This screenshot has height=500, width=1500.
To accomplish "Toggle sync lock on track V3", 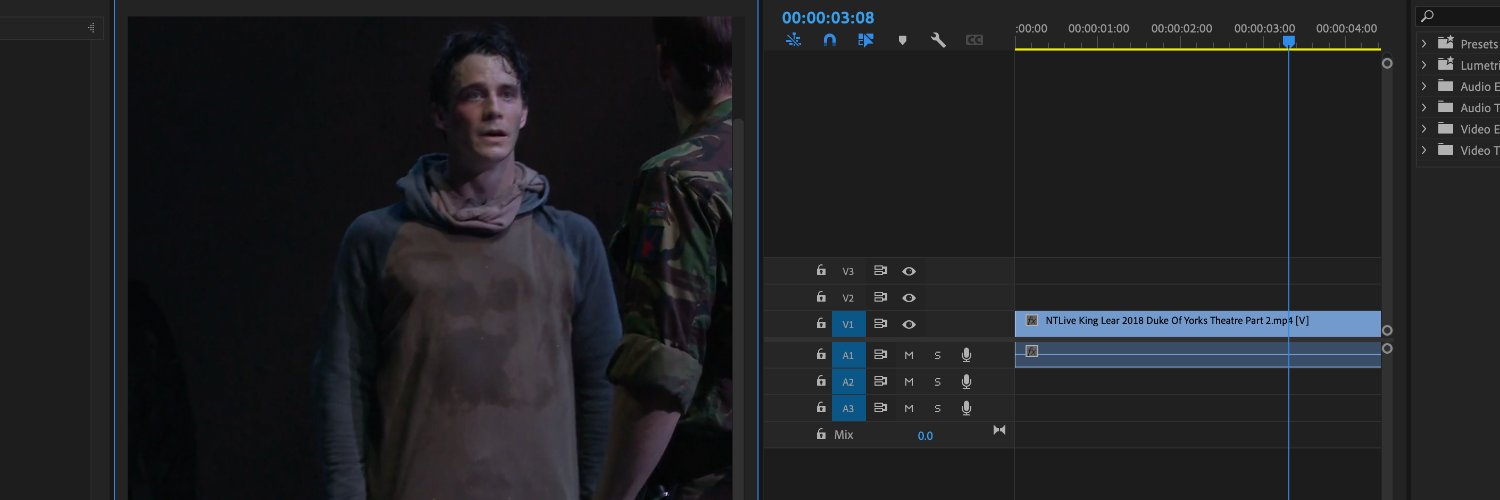I will (881, 270).
